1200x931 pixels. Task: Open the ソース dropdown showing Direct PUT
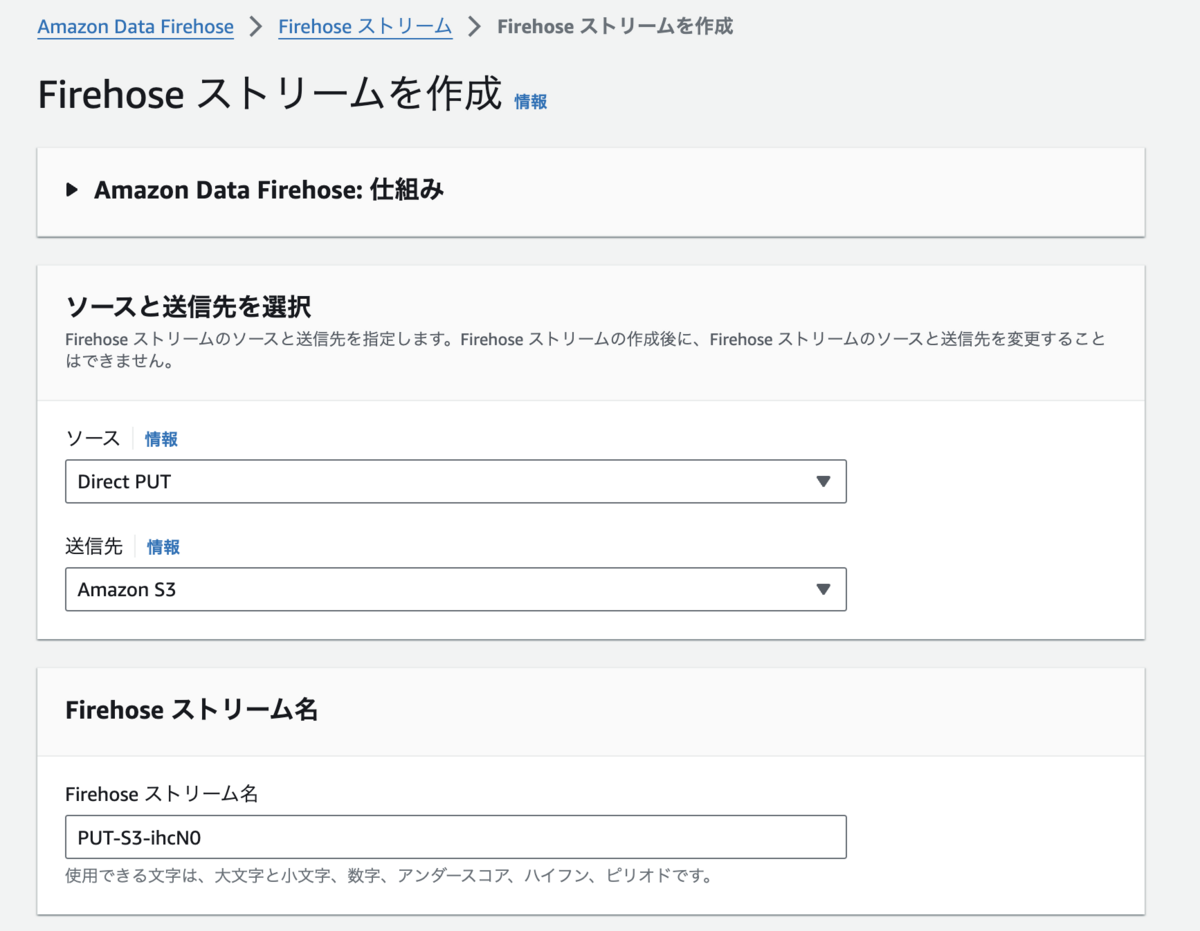tap(456, 481)
